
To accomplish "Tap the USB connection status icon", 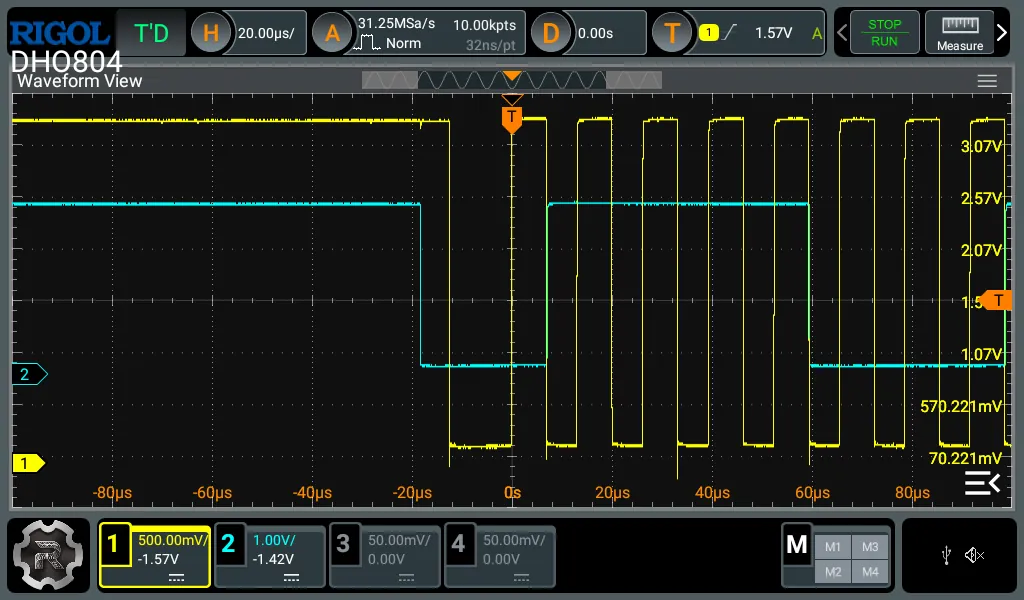I will [x=946, y=556].
